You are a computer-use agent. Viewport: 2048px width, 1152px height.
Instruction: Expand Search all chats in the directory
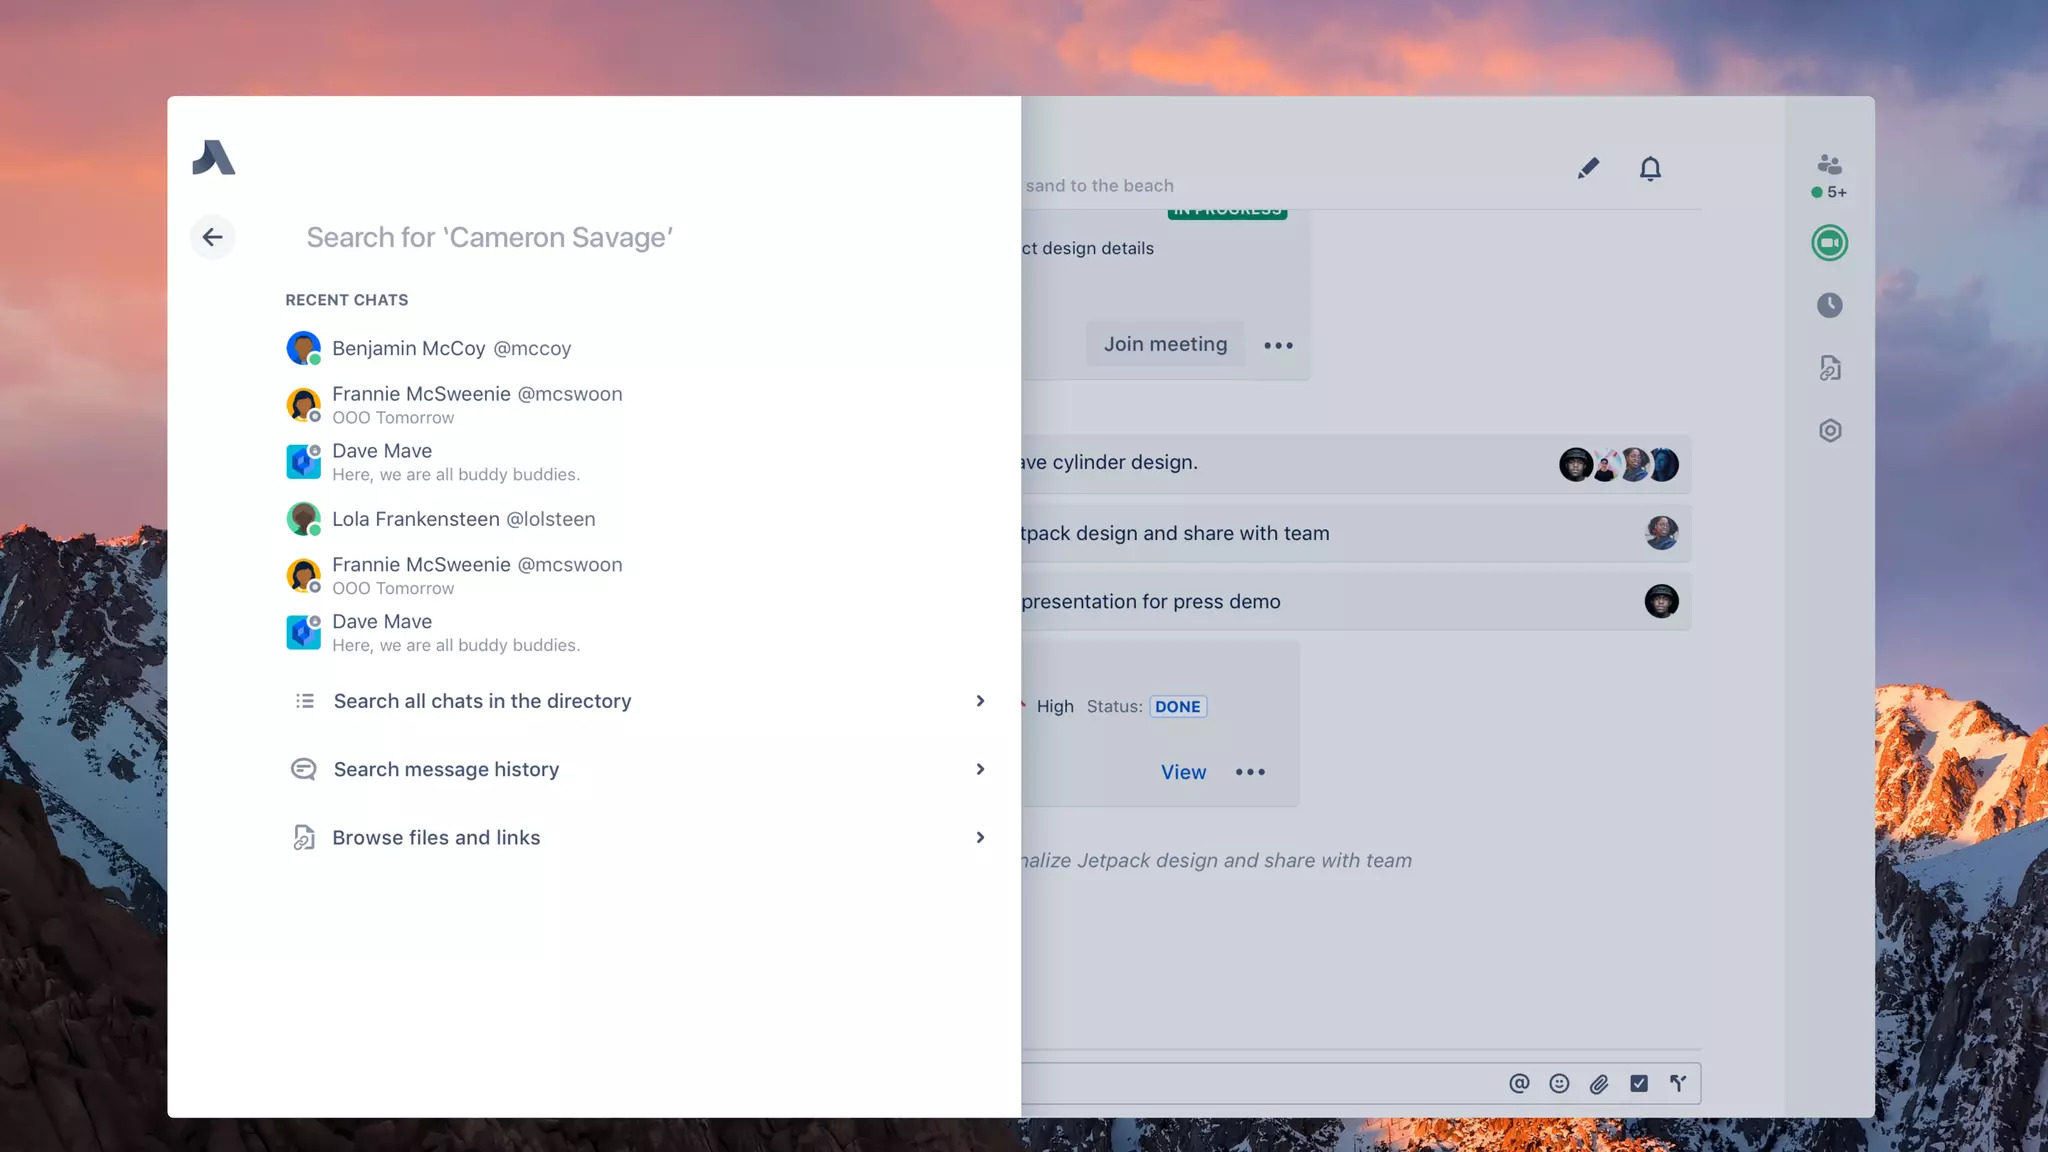coord(979,701)
